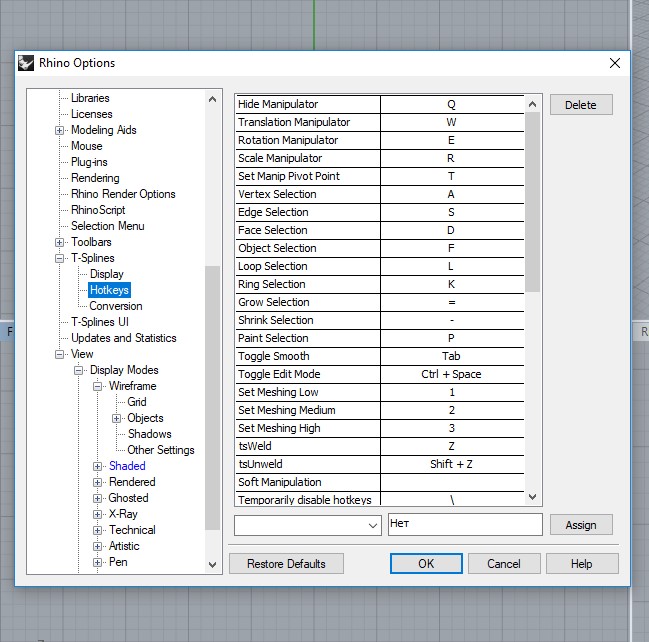Select Other Settings under Wireframe
649x642 pixels.
click(161, 450)
